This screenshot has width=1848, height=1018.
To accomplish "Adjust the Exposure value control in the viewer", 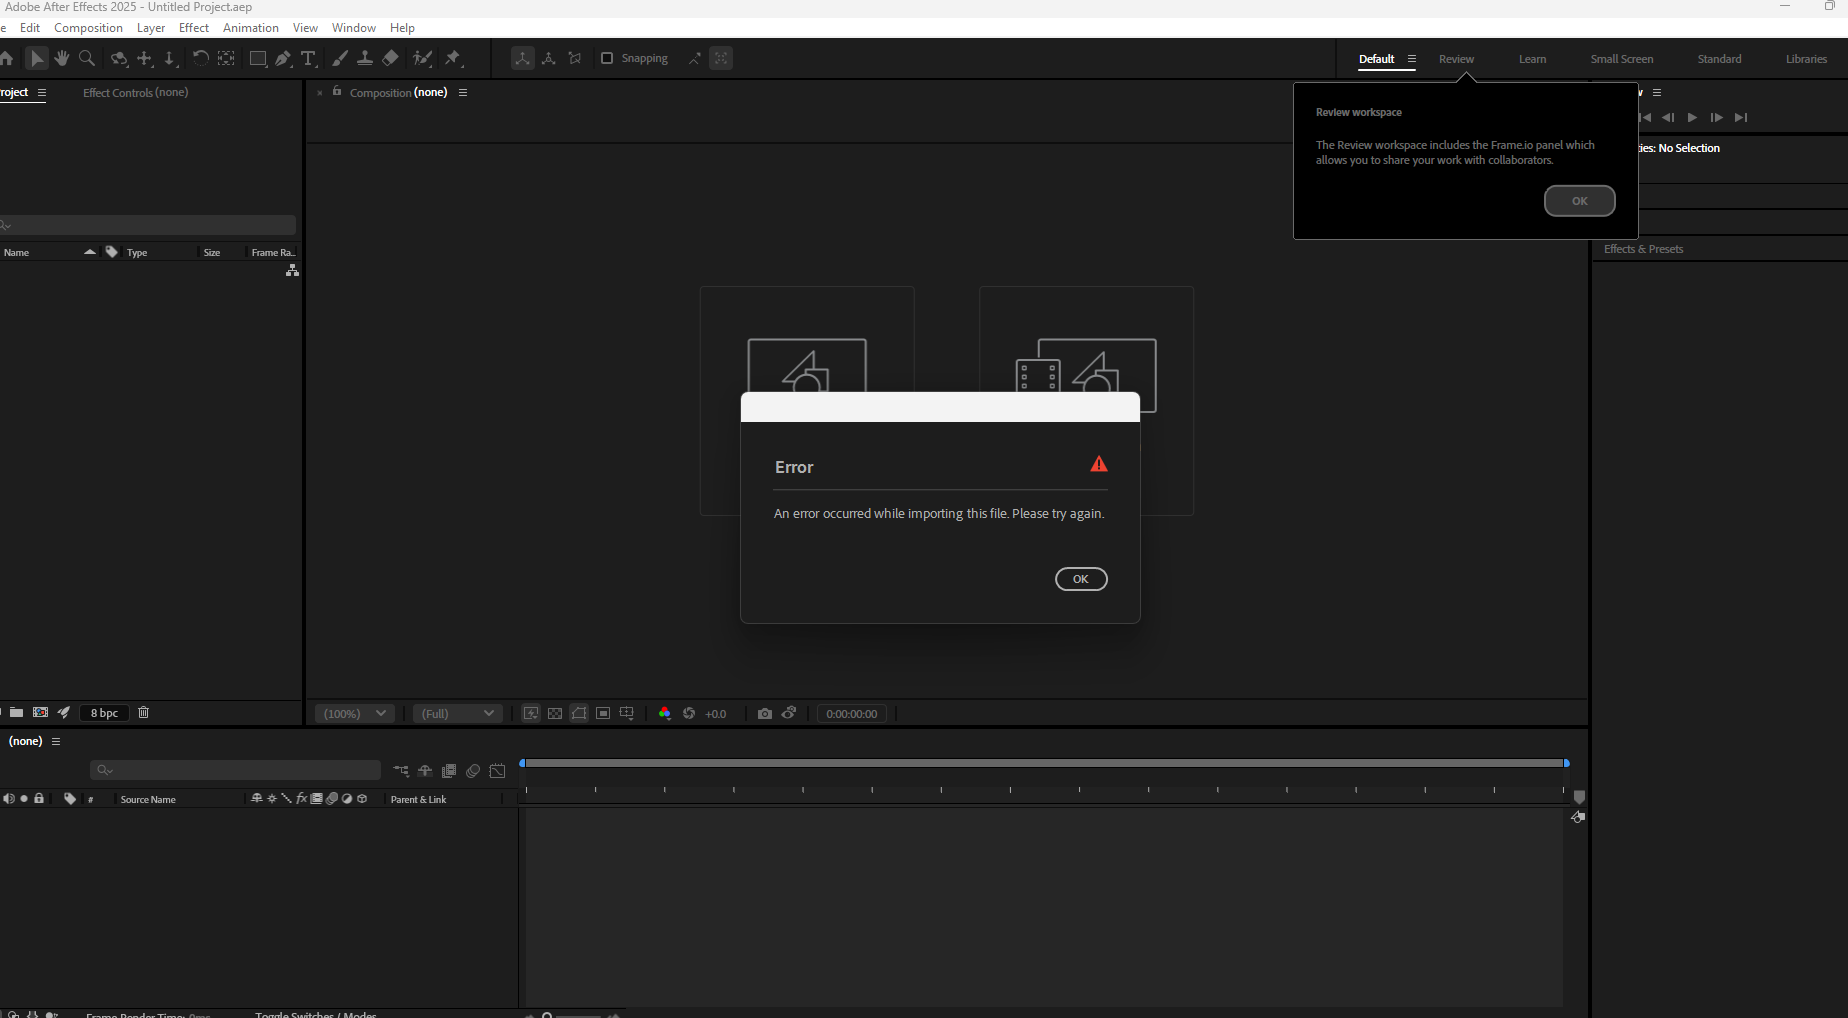I will coord(716,713).
